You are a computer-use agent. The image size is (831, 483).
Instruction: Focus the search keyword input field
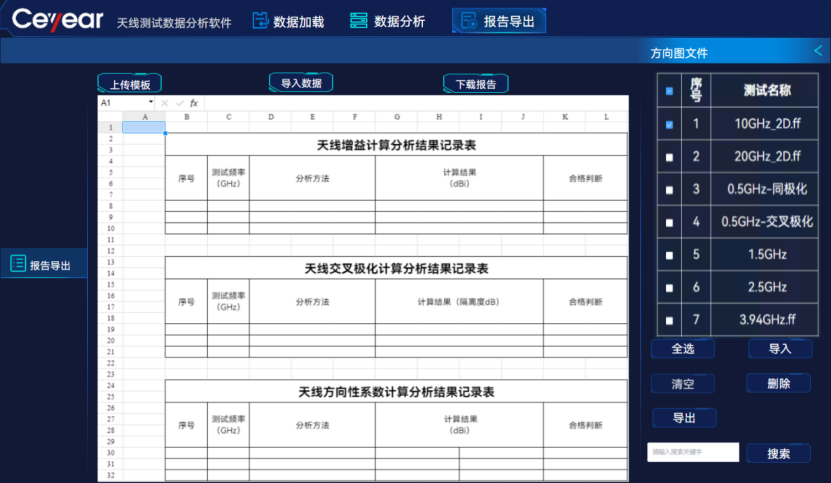coord(693,452)
